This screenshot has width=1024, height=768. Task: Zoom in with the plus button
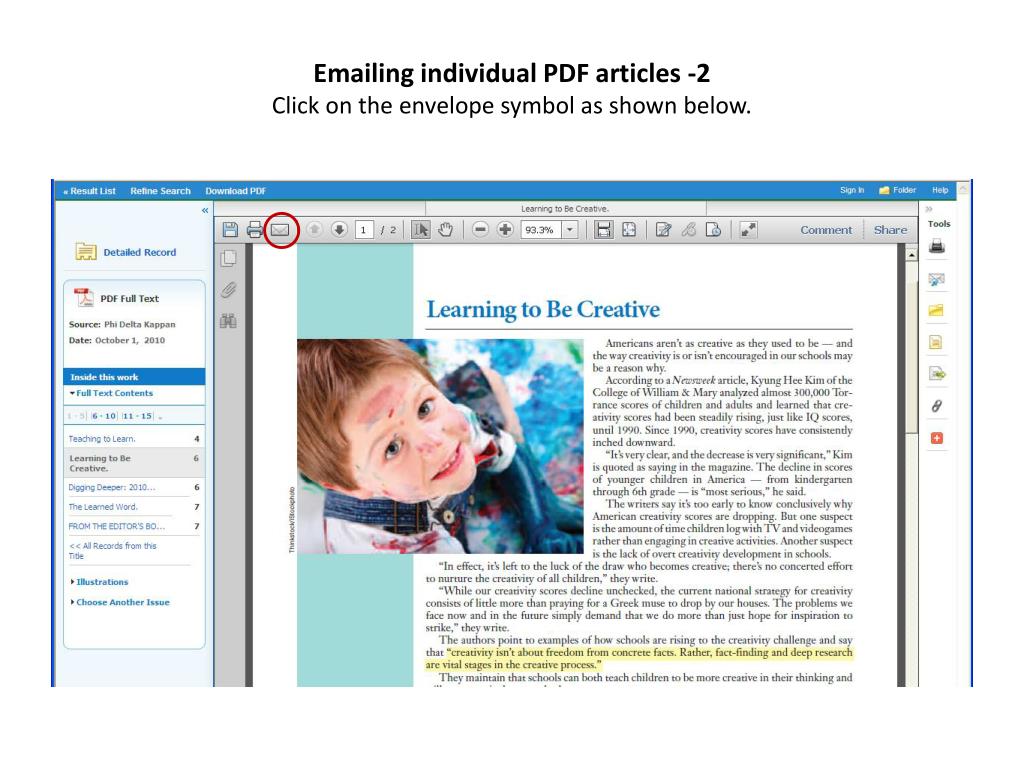(505, 230)
